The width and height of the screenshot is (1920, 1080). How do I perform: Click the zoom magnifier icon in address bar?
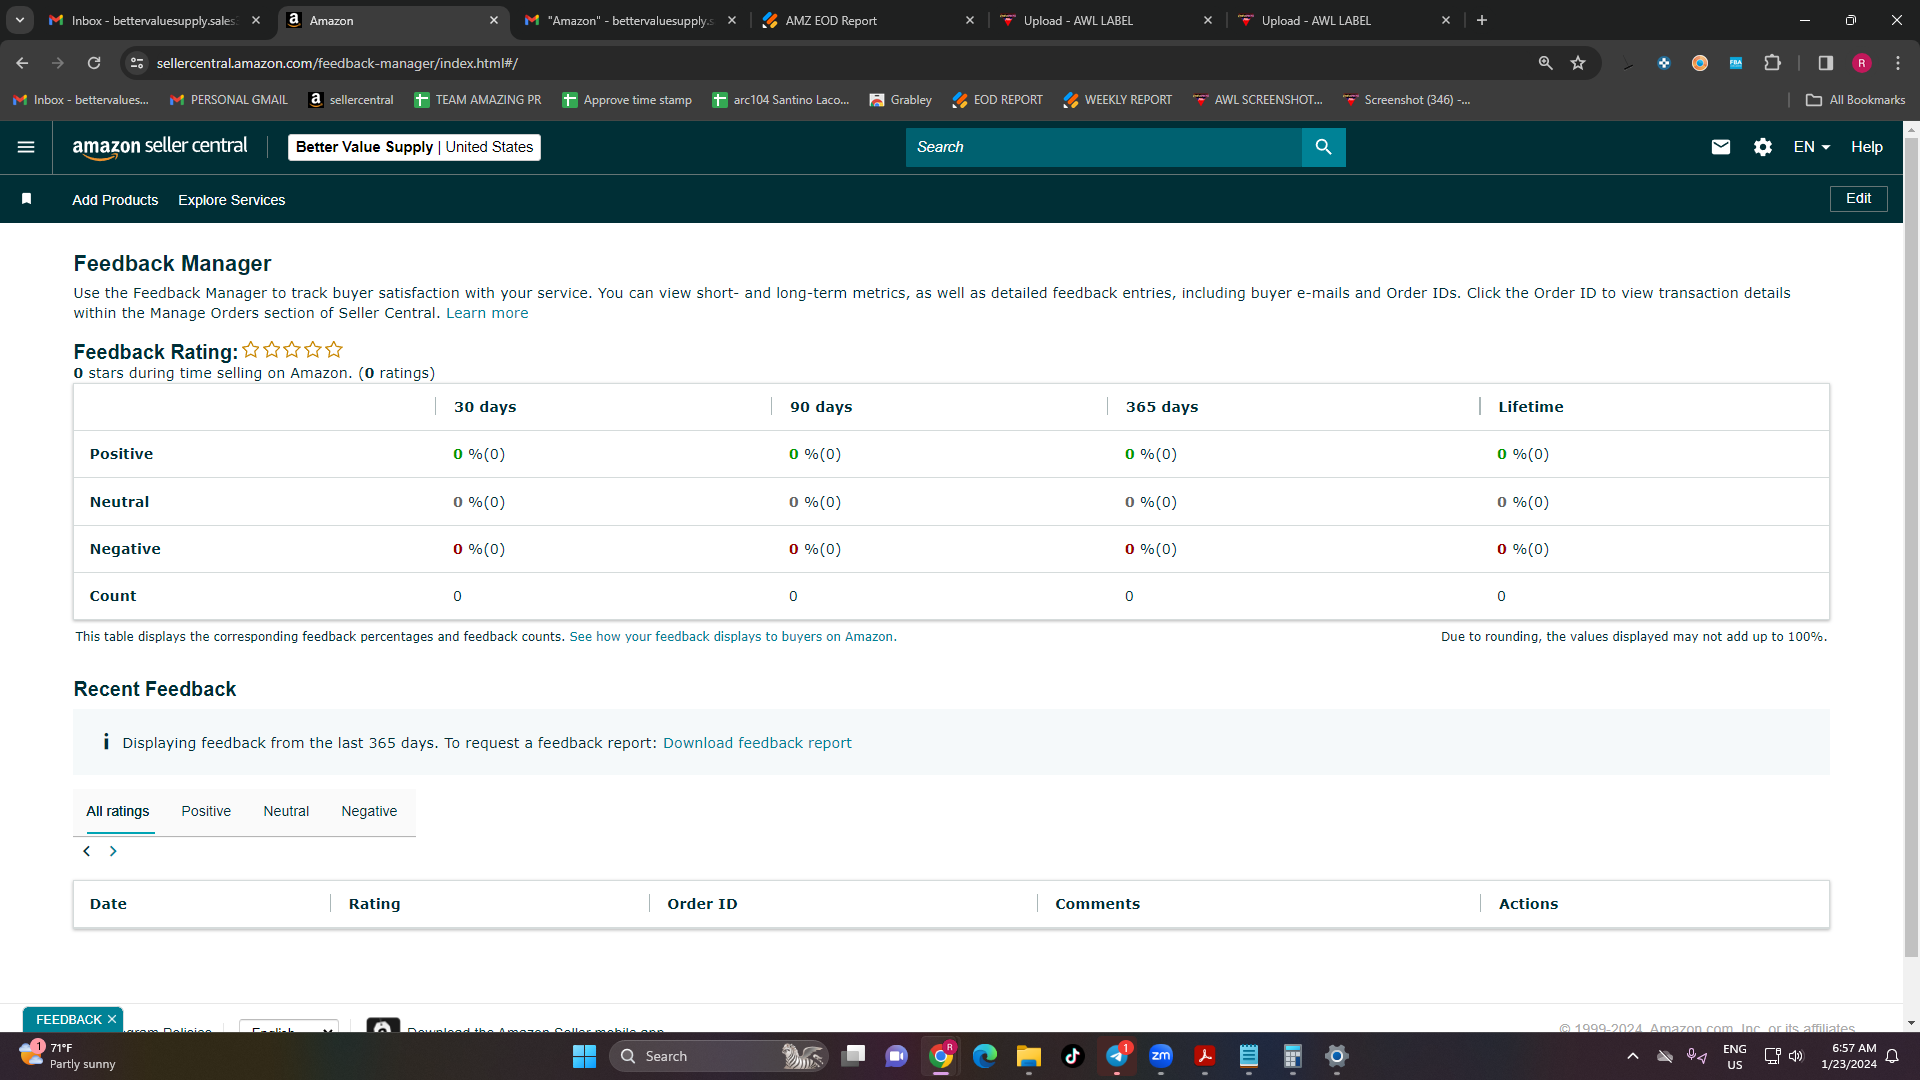[1546, 63]
